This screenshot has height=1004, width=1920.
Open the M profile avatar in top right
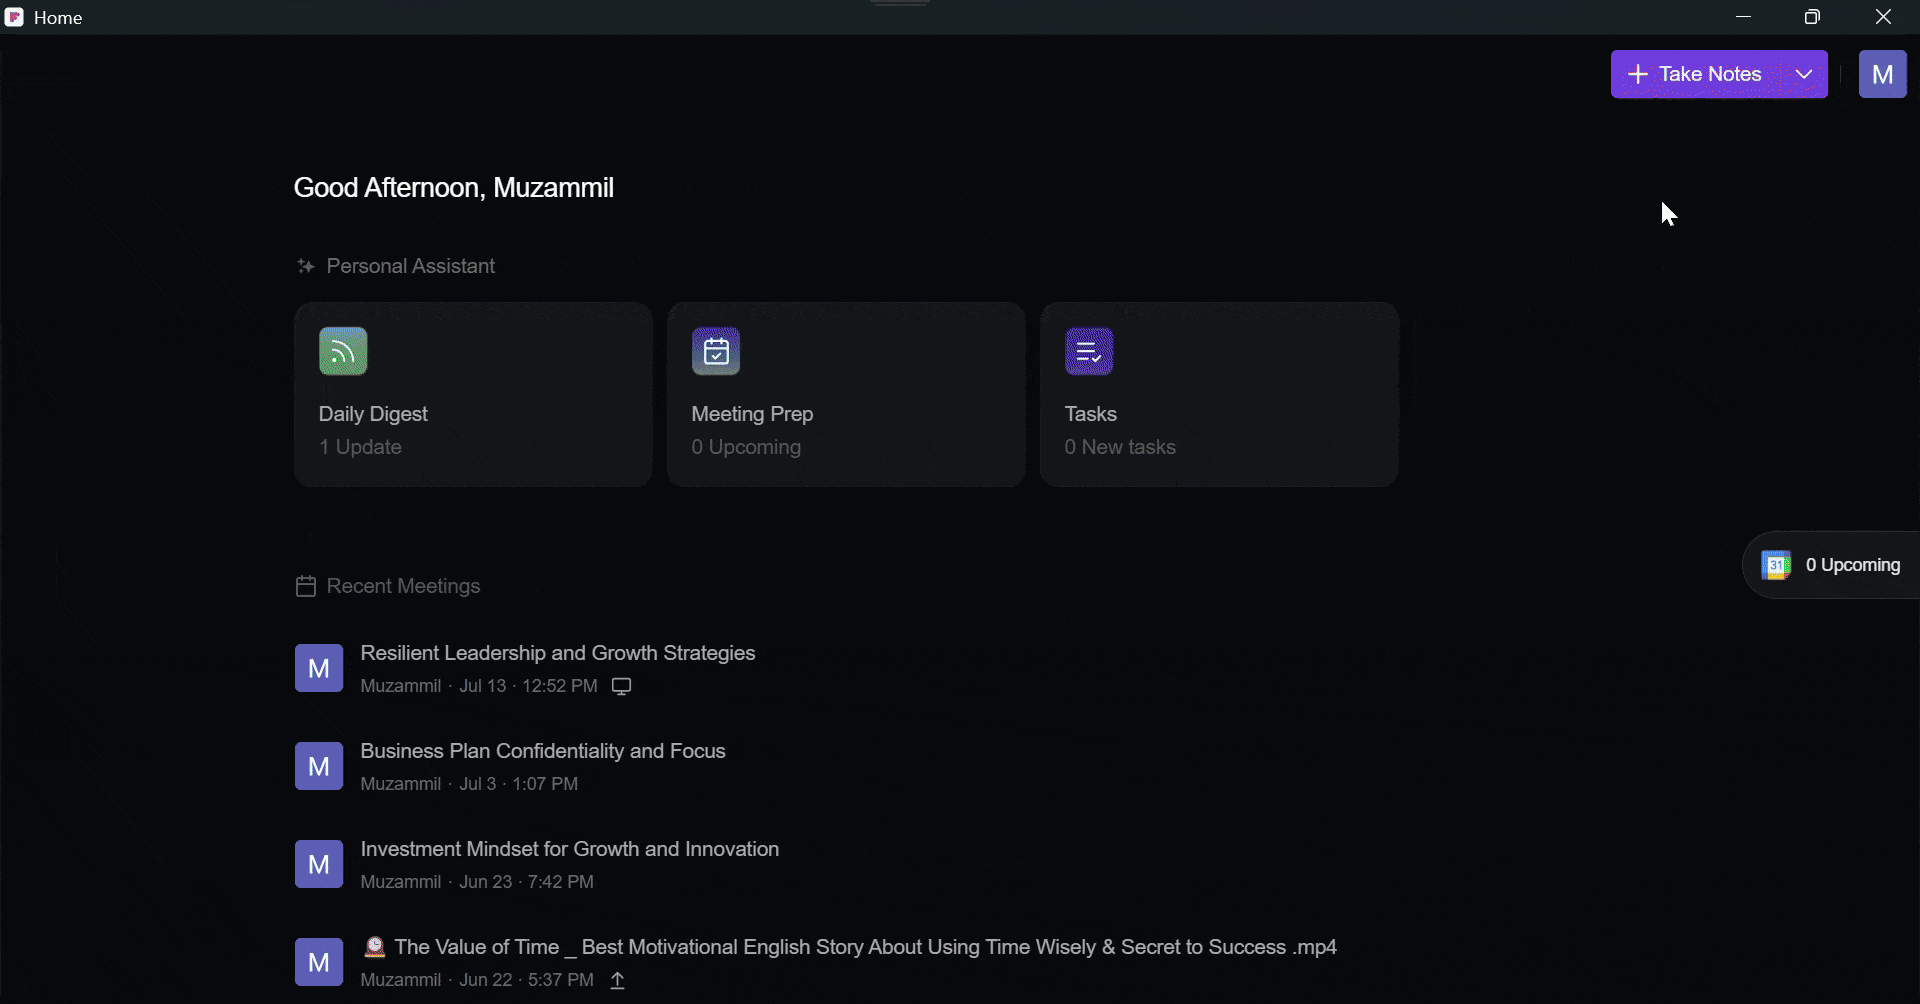click(x=1882, y=74)
